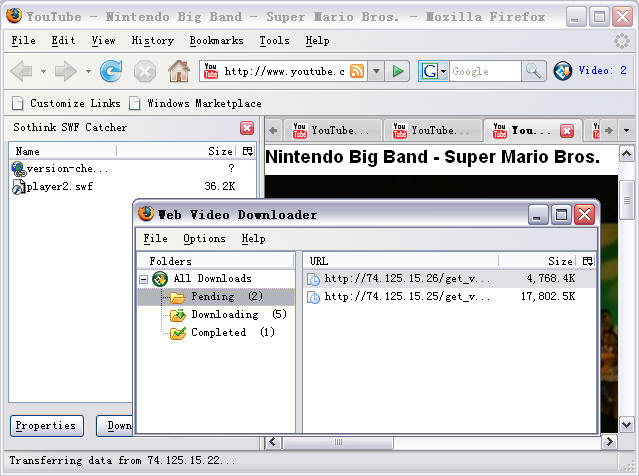639x476 pixels.
Task: Open the list all tabs dropdown
Action: (626, 130)
